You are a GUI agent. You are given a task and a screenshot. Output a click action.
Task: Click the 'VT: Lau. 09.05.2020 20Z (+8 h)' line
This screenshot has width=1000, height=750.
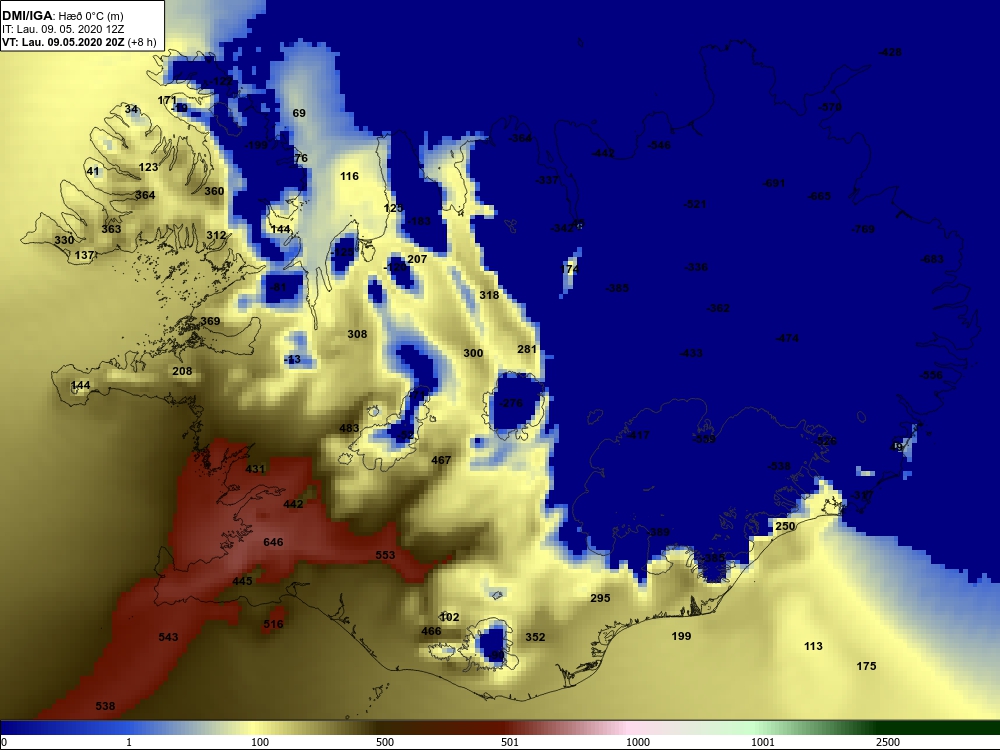(79, 42)
